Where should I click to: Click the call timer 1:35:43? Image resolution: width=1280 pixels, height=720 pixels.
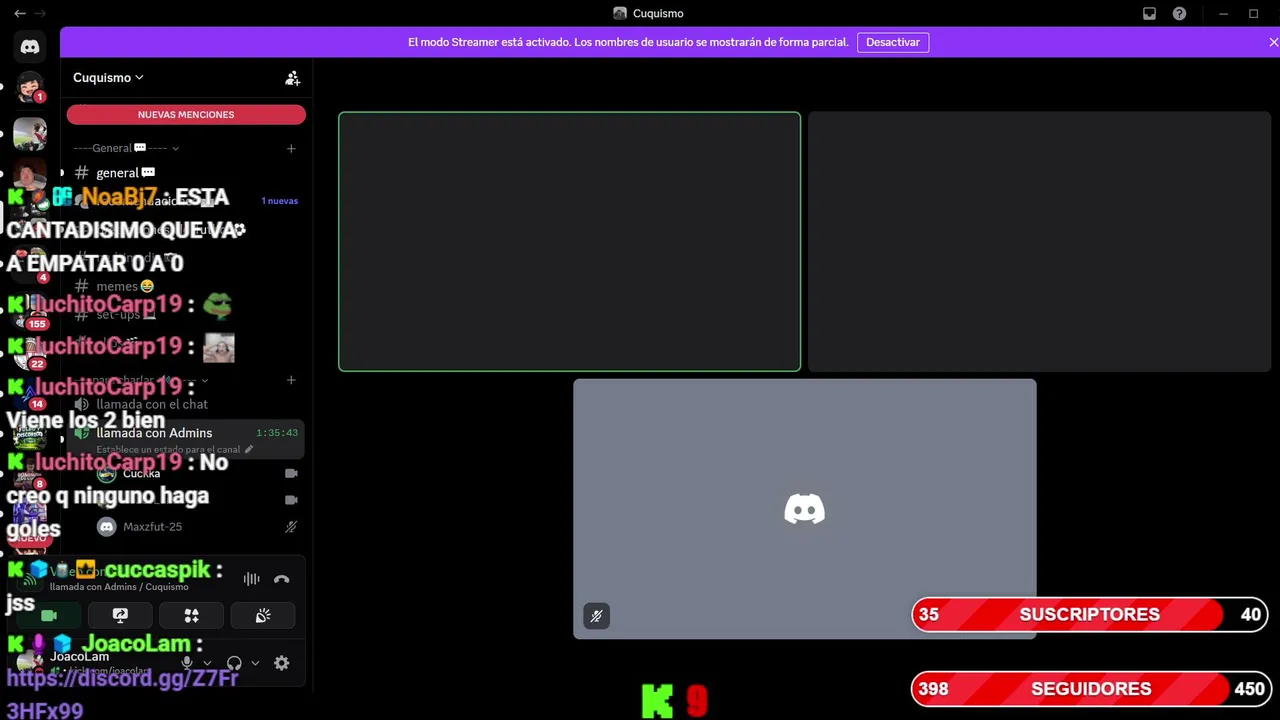(277, 433)
